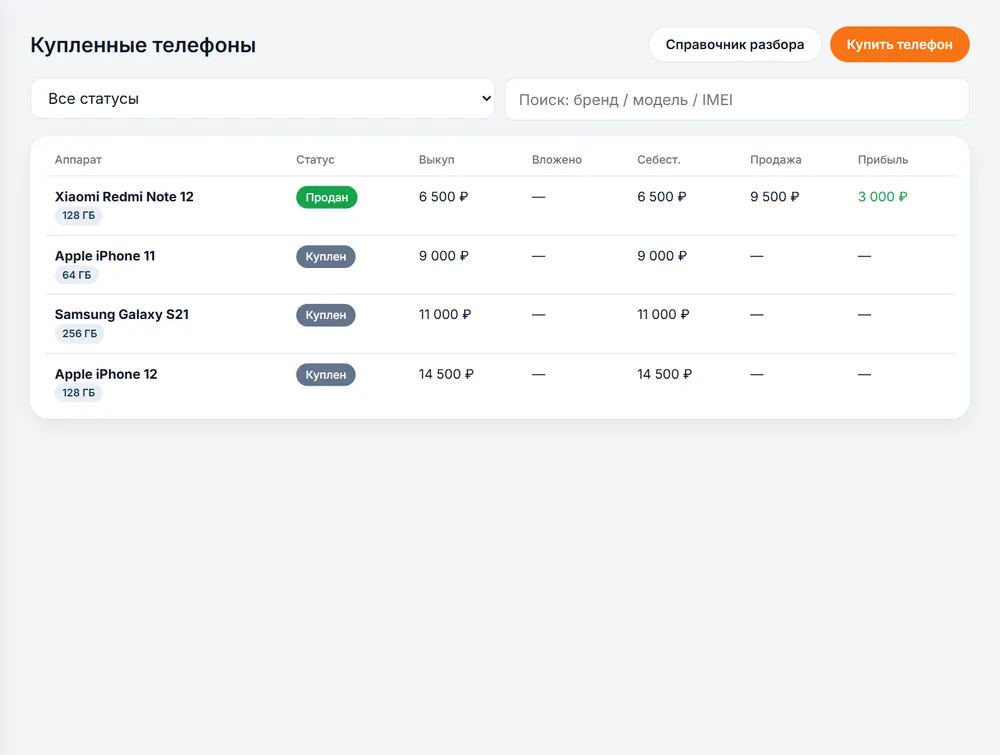Select the 11 000 ₽ value in the Себест. column

tap(663, 314)
